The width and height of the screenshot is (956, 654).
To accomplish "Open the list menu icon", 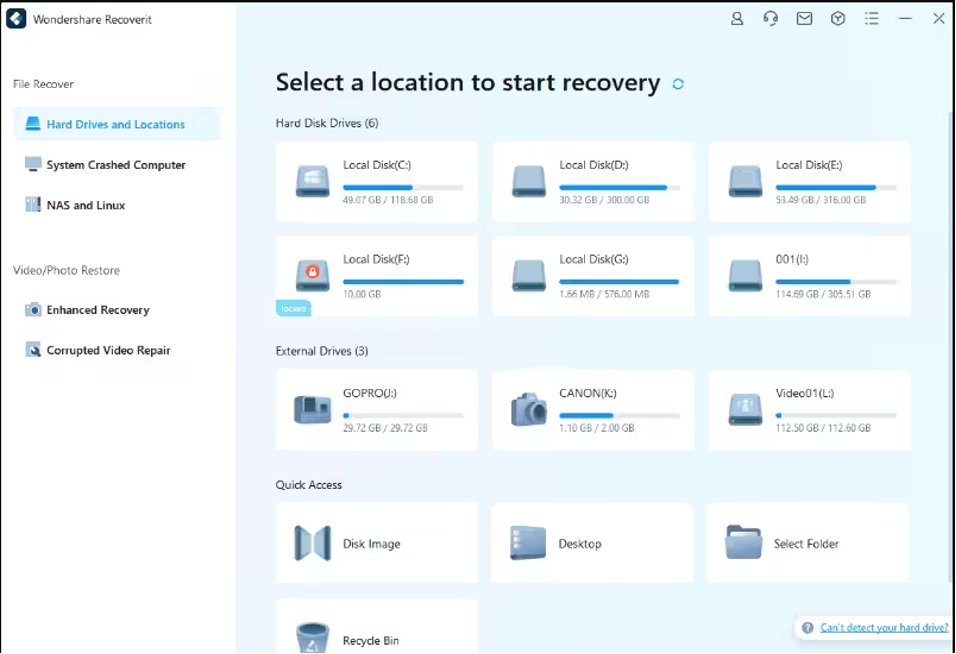I will click(872, 19).
